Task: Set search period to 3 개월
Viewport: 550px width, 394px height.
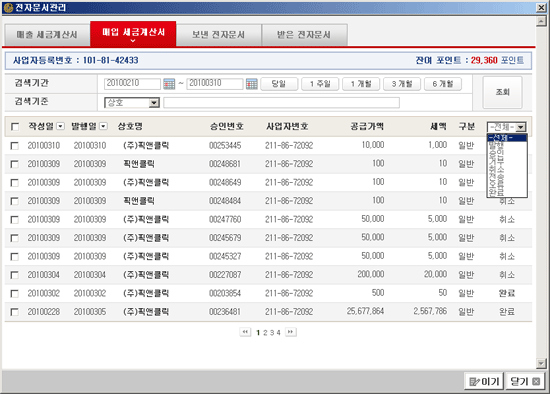Action: click(x=402, y=84)
